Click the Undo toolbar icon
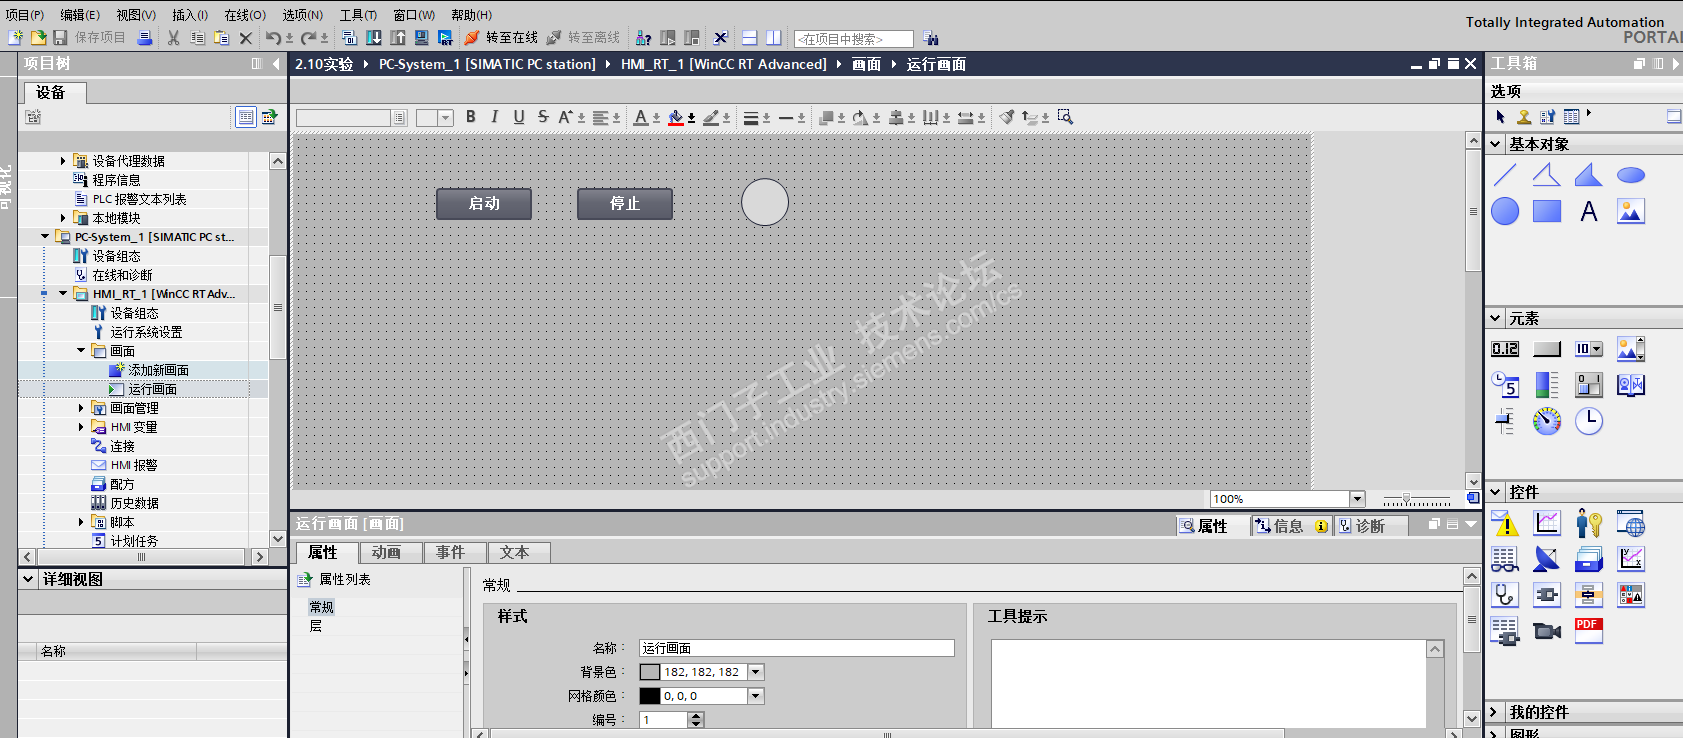The width and height of the screenshot is (1683, 738). tap(273, 38)
